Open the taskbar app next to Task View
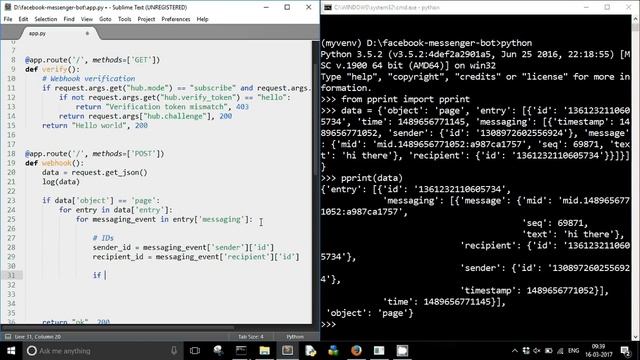 click(x=218, y=351)
